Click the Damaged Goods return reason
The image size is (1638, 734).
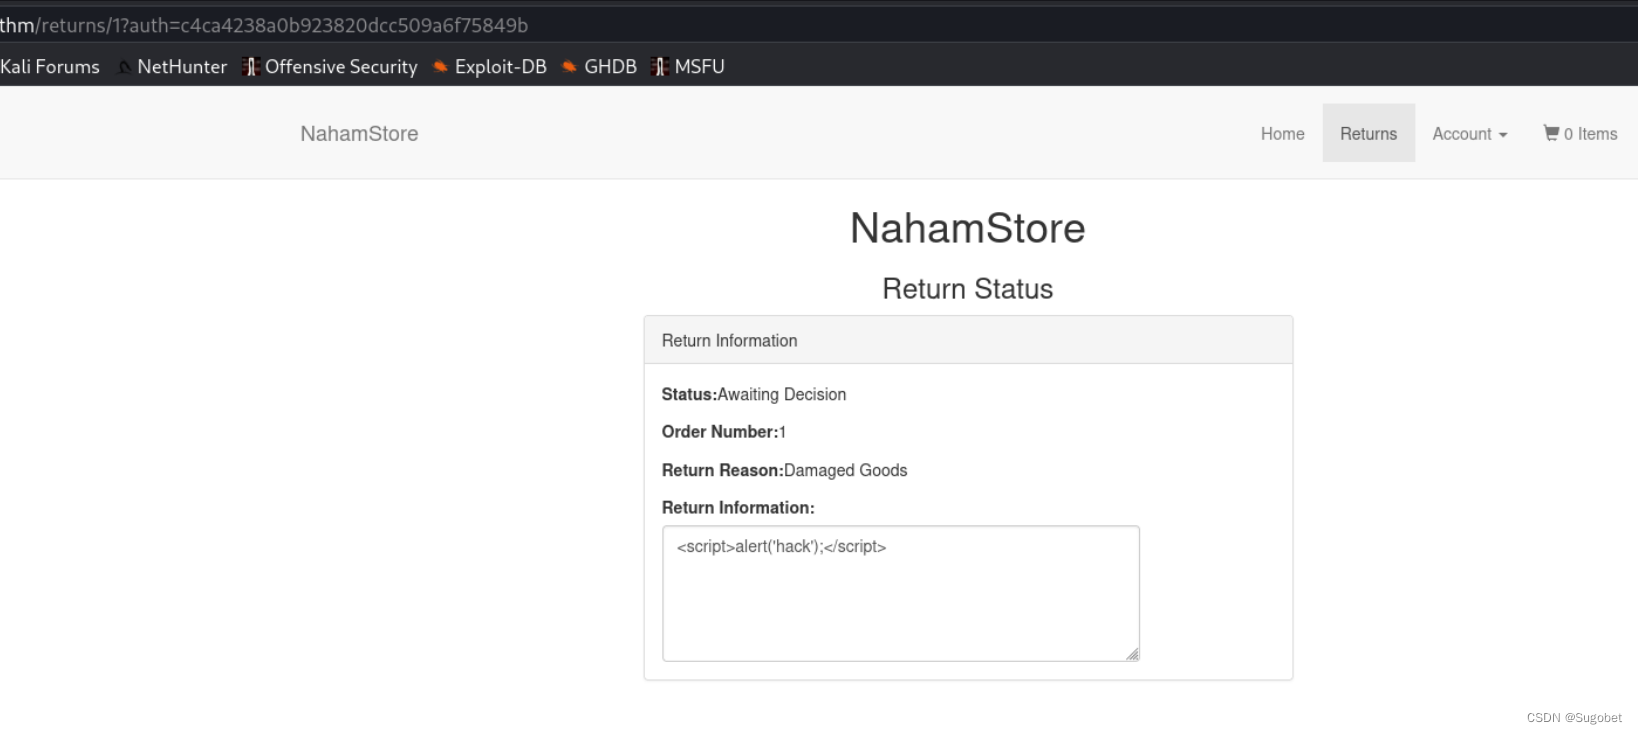846,471
